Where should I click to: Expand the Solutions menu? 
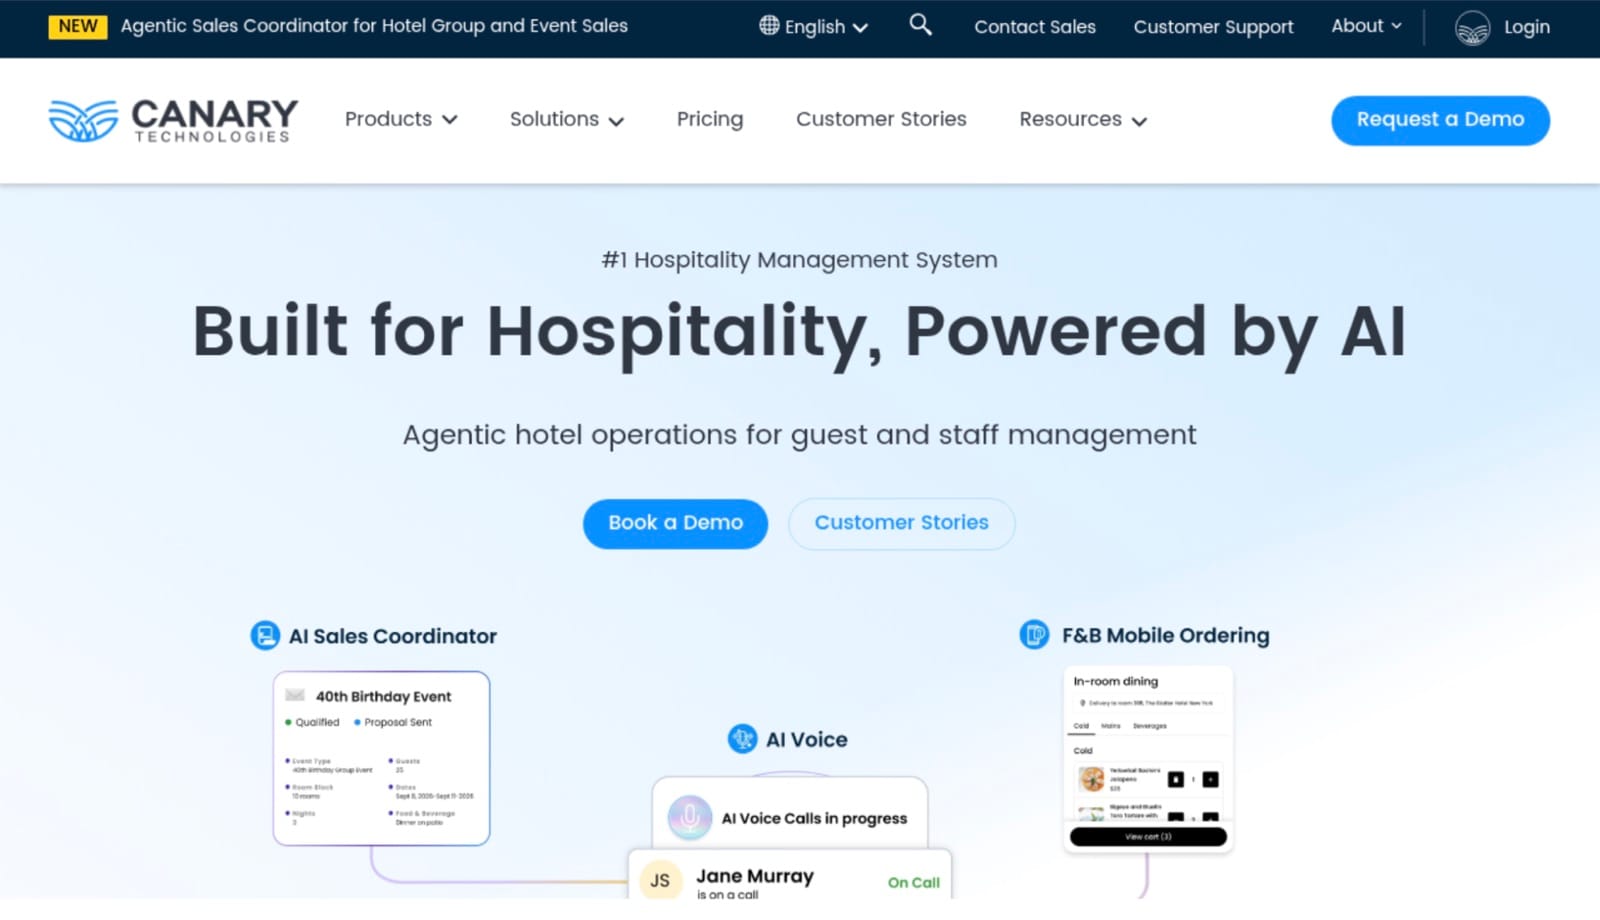click(567, 119)
